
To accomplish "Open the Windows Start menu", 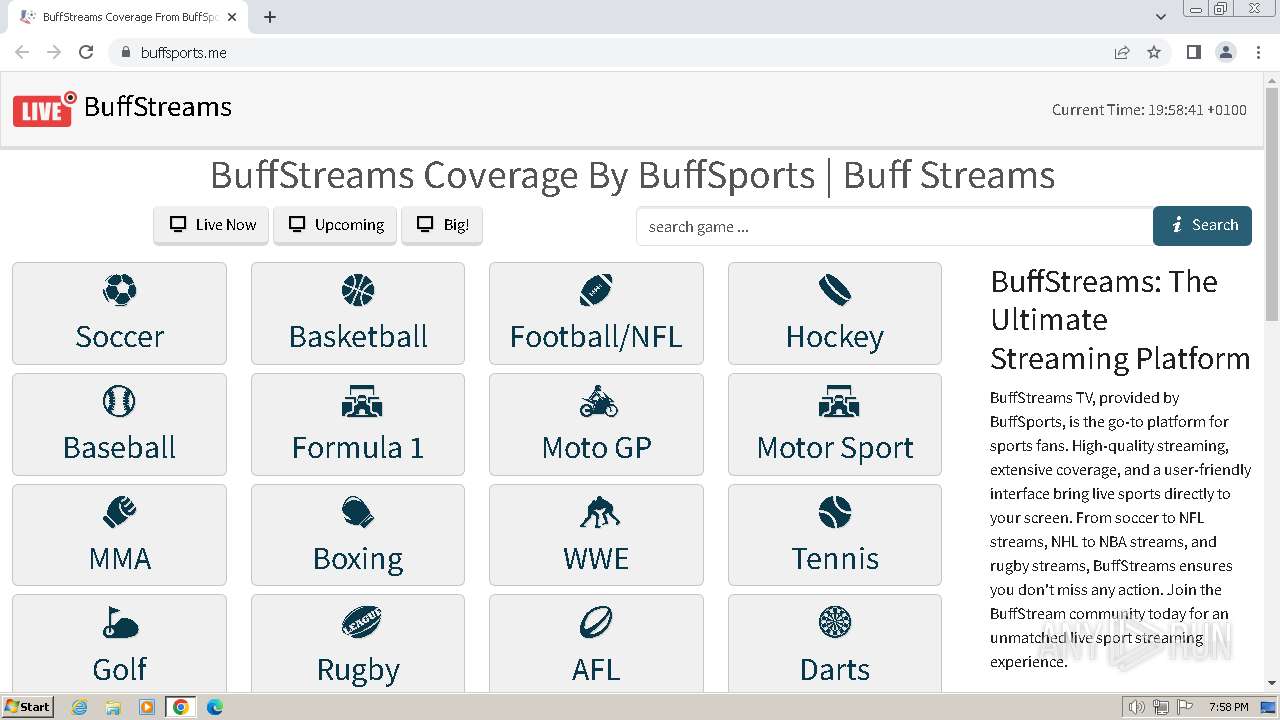I will click(28, 707).
